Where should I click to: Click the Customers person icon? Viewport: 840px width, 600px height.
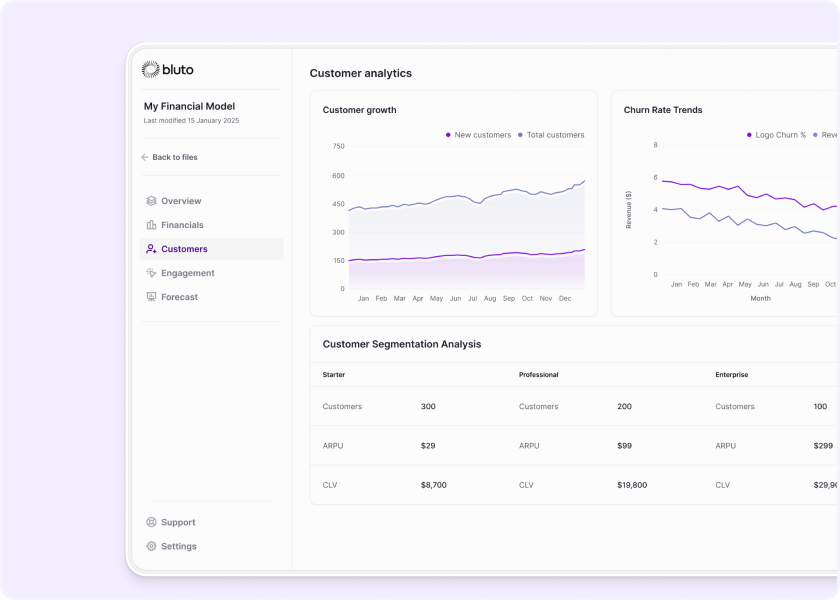pos(151,249)
